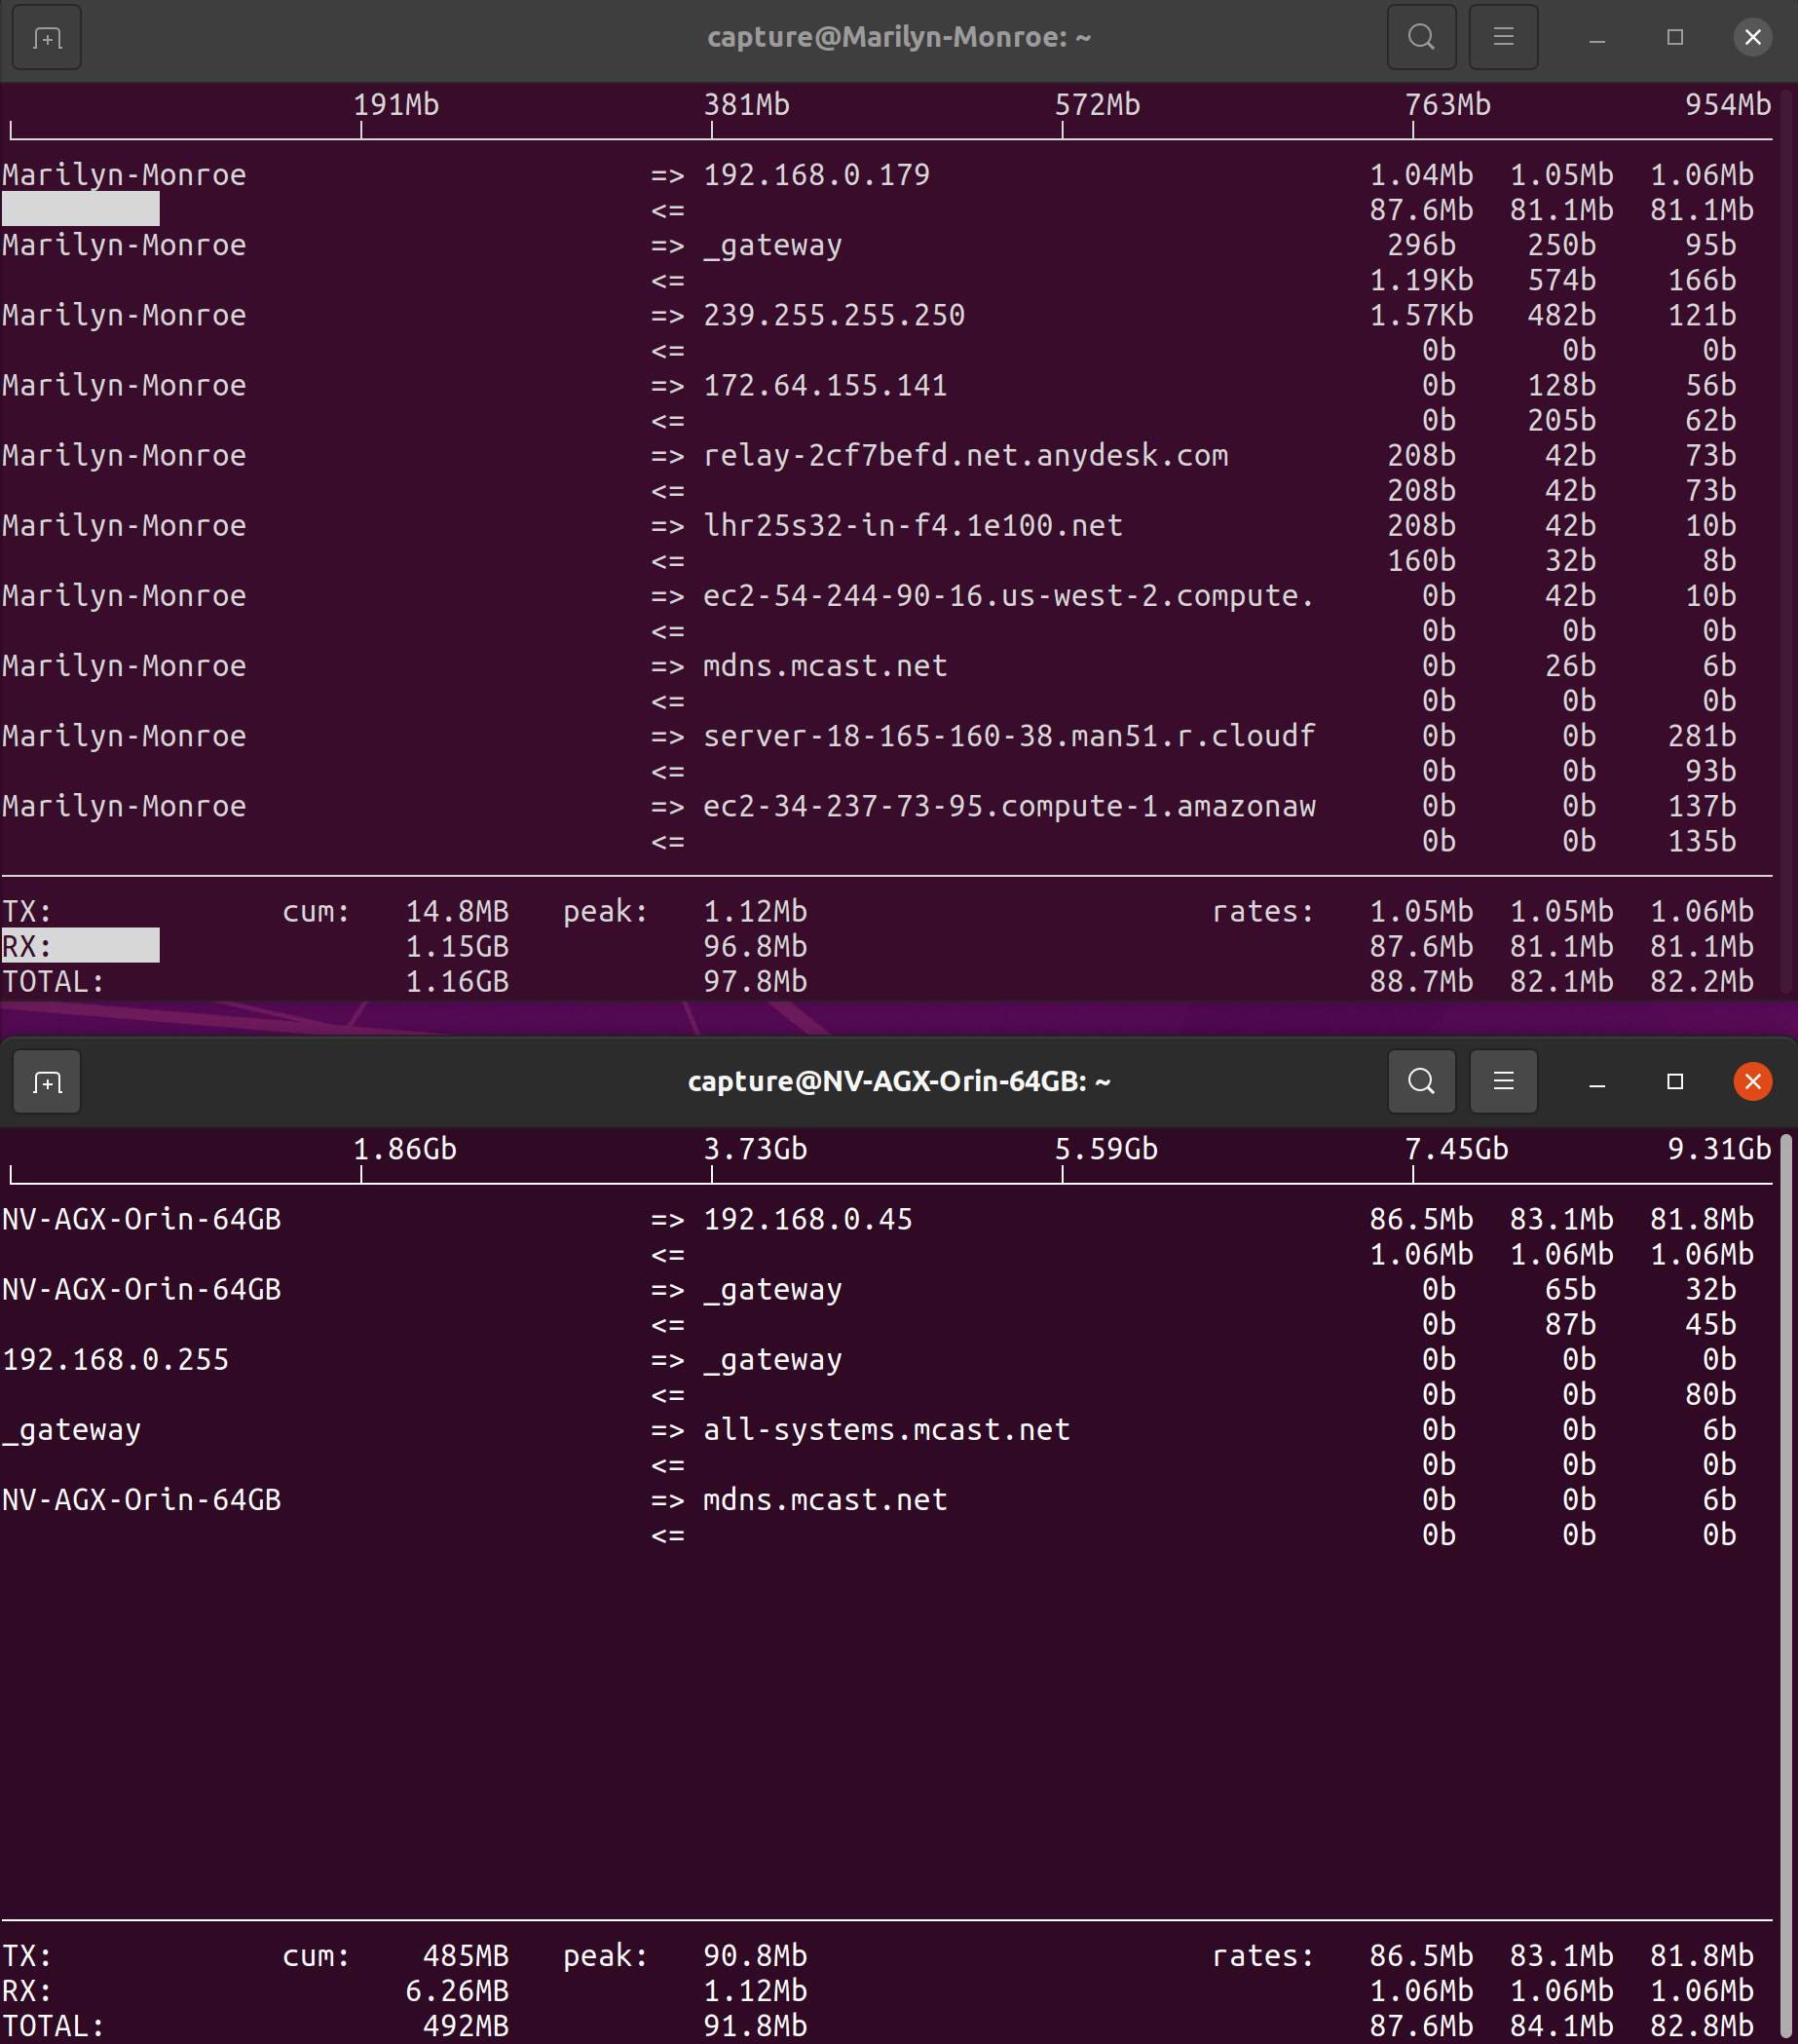1798x2044 pixels.
Task: Open a new tab in the Marilyn-Monroe terminal
Action: [x=46, y=37]
